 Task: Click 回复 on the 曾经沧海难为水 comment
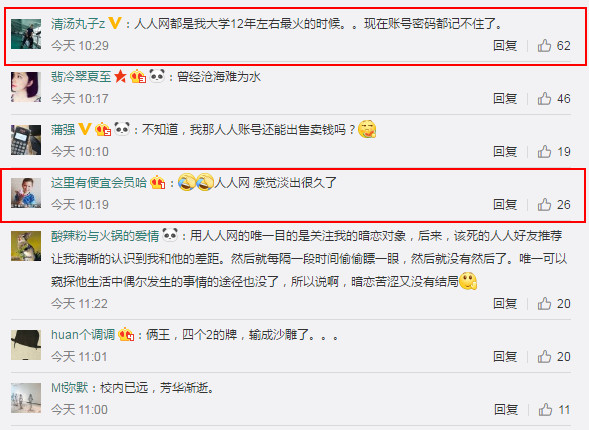tap(505, 99)
